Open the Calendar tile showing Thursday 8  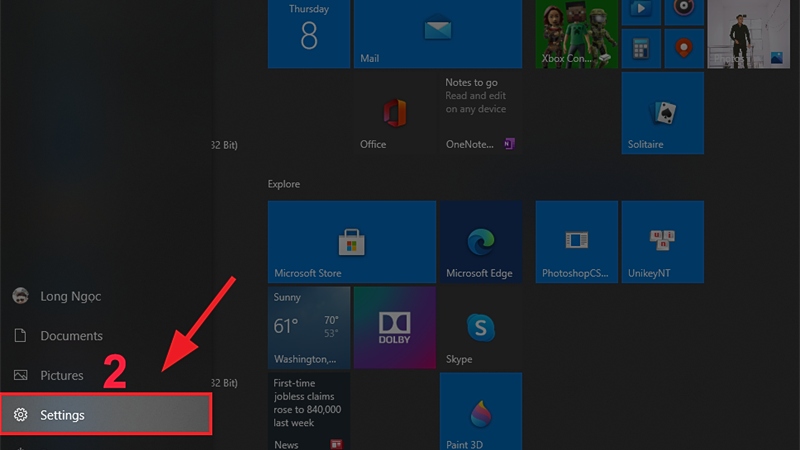pos(309,34)
